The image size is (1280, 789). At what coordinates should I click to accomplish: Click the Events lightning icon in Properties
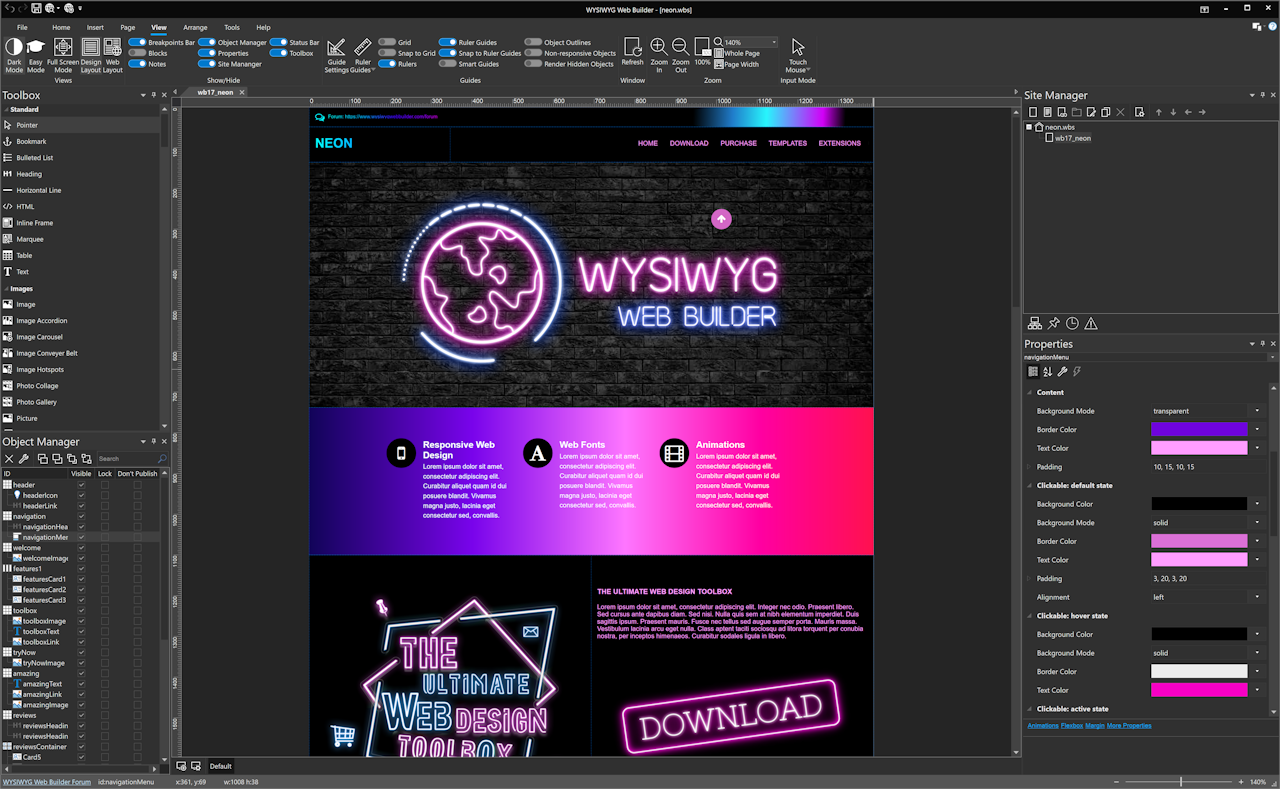tap(1077, 371)
